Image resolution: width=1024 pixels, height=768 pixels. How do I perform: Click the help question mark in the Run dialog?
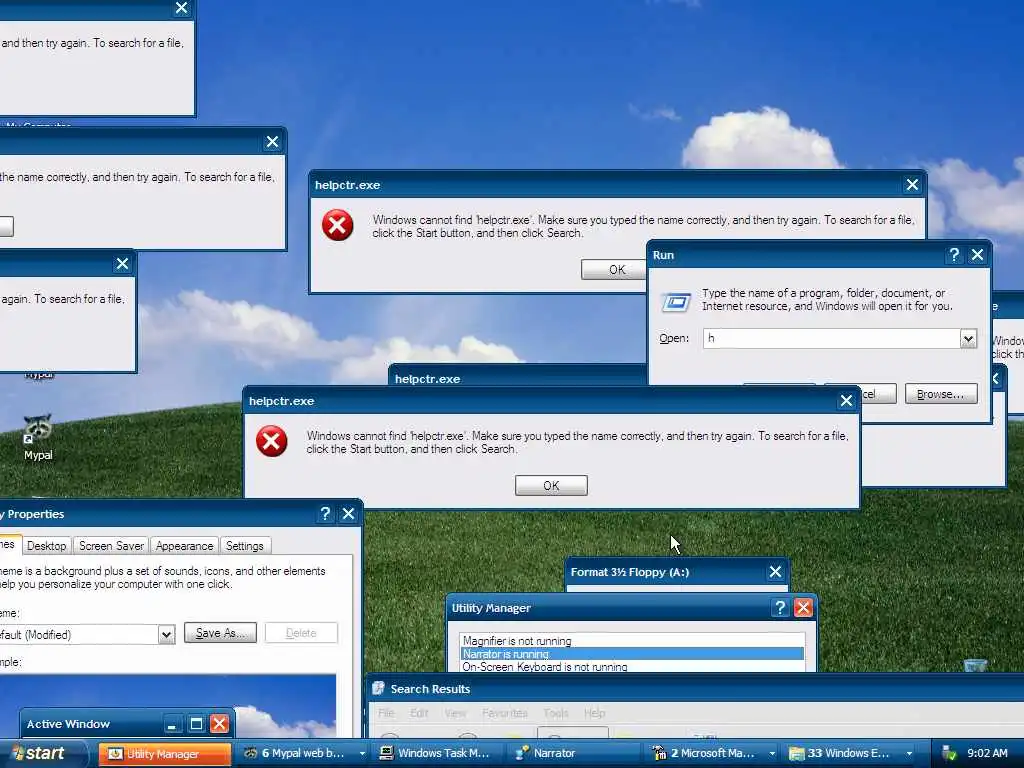coord(954,255)
